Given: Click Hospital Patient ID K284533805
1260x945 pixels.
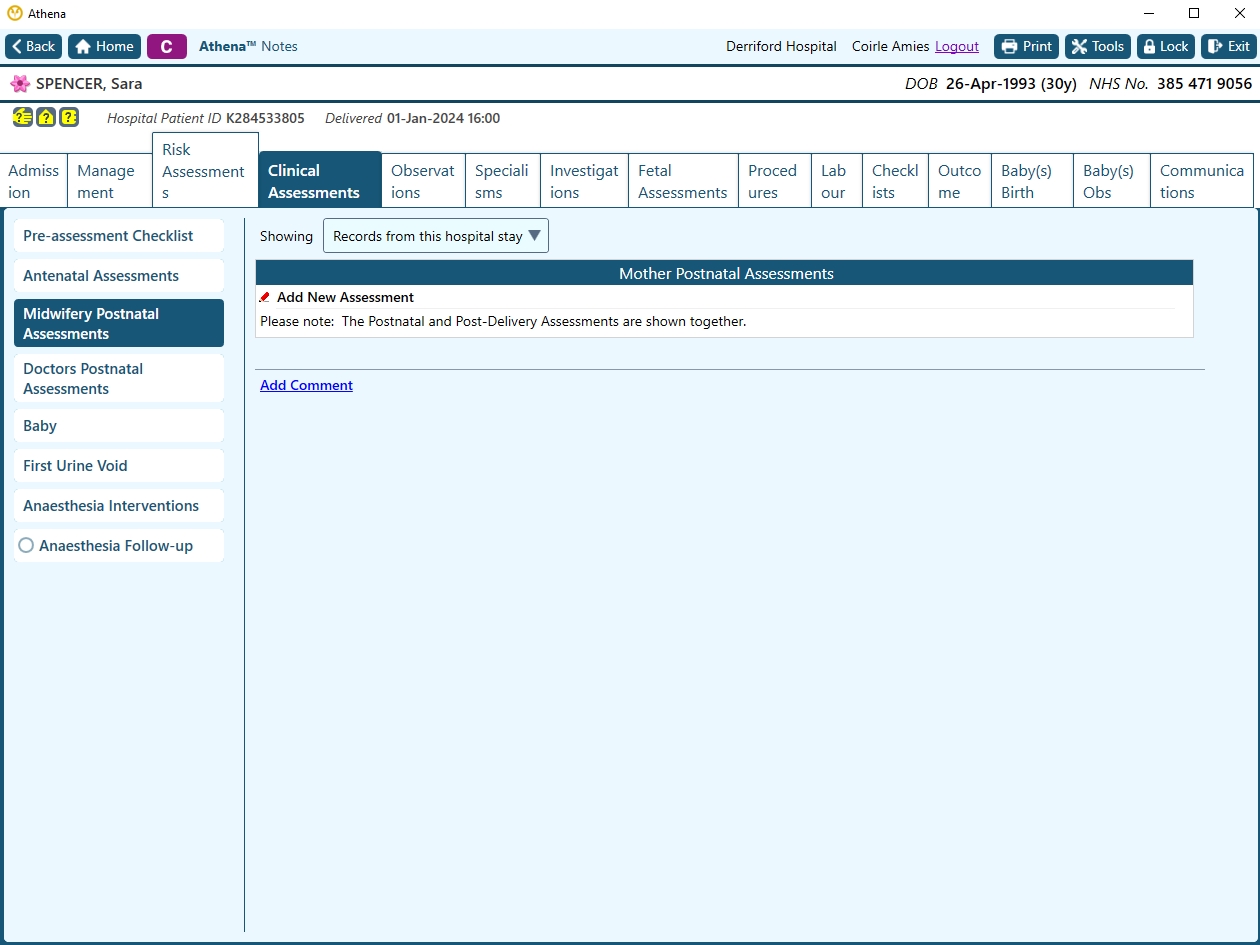Looking at the screenshot, I should tap(206, 118).
